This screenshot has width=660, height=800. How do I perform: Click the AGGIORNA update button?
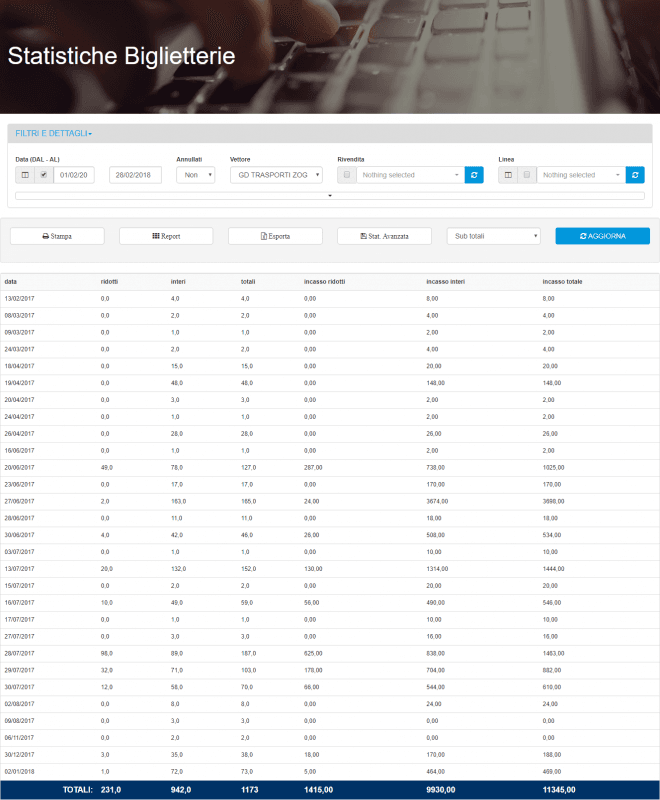coord(602,236)
